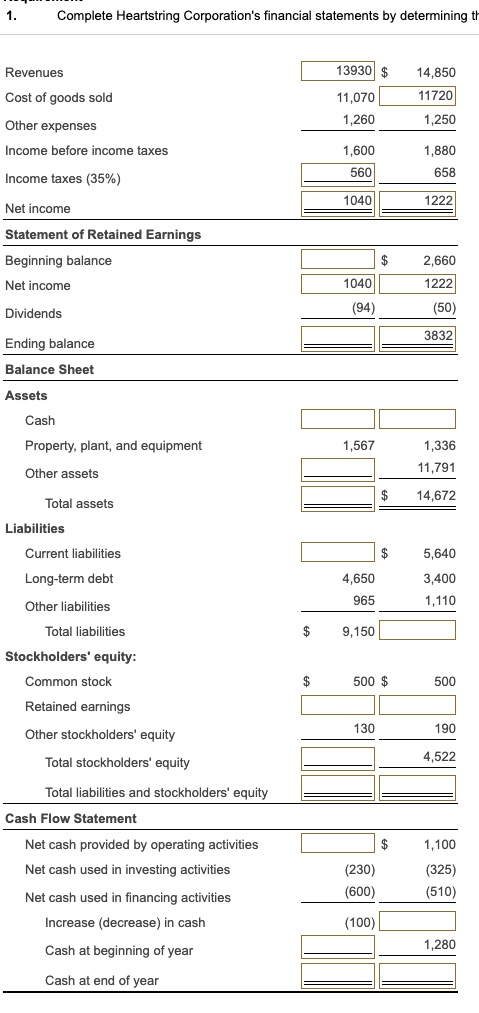Click first empty Retained earnings field under Stockholders' equity
The image size is (479, 1013).
(x=338, y=705)
